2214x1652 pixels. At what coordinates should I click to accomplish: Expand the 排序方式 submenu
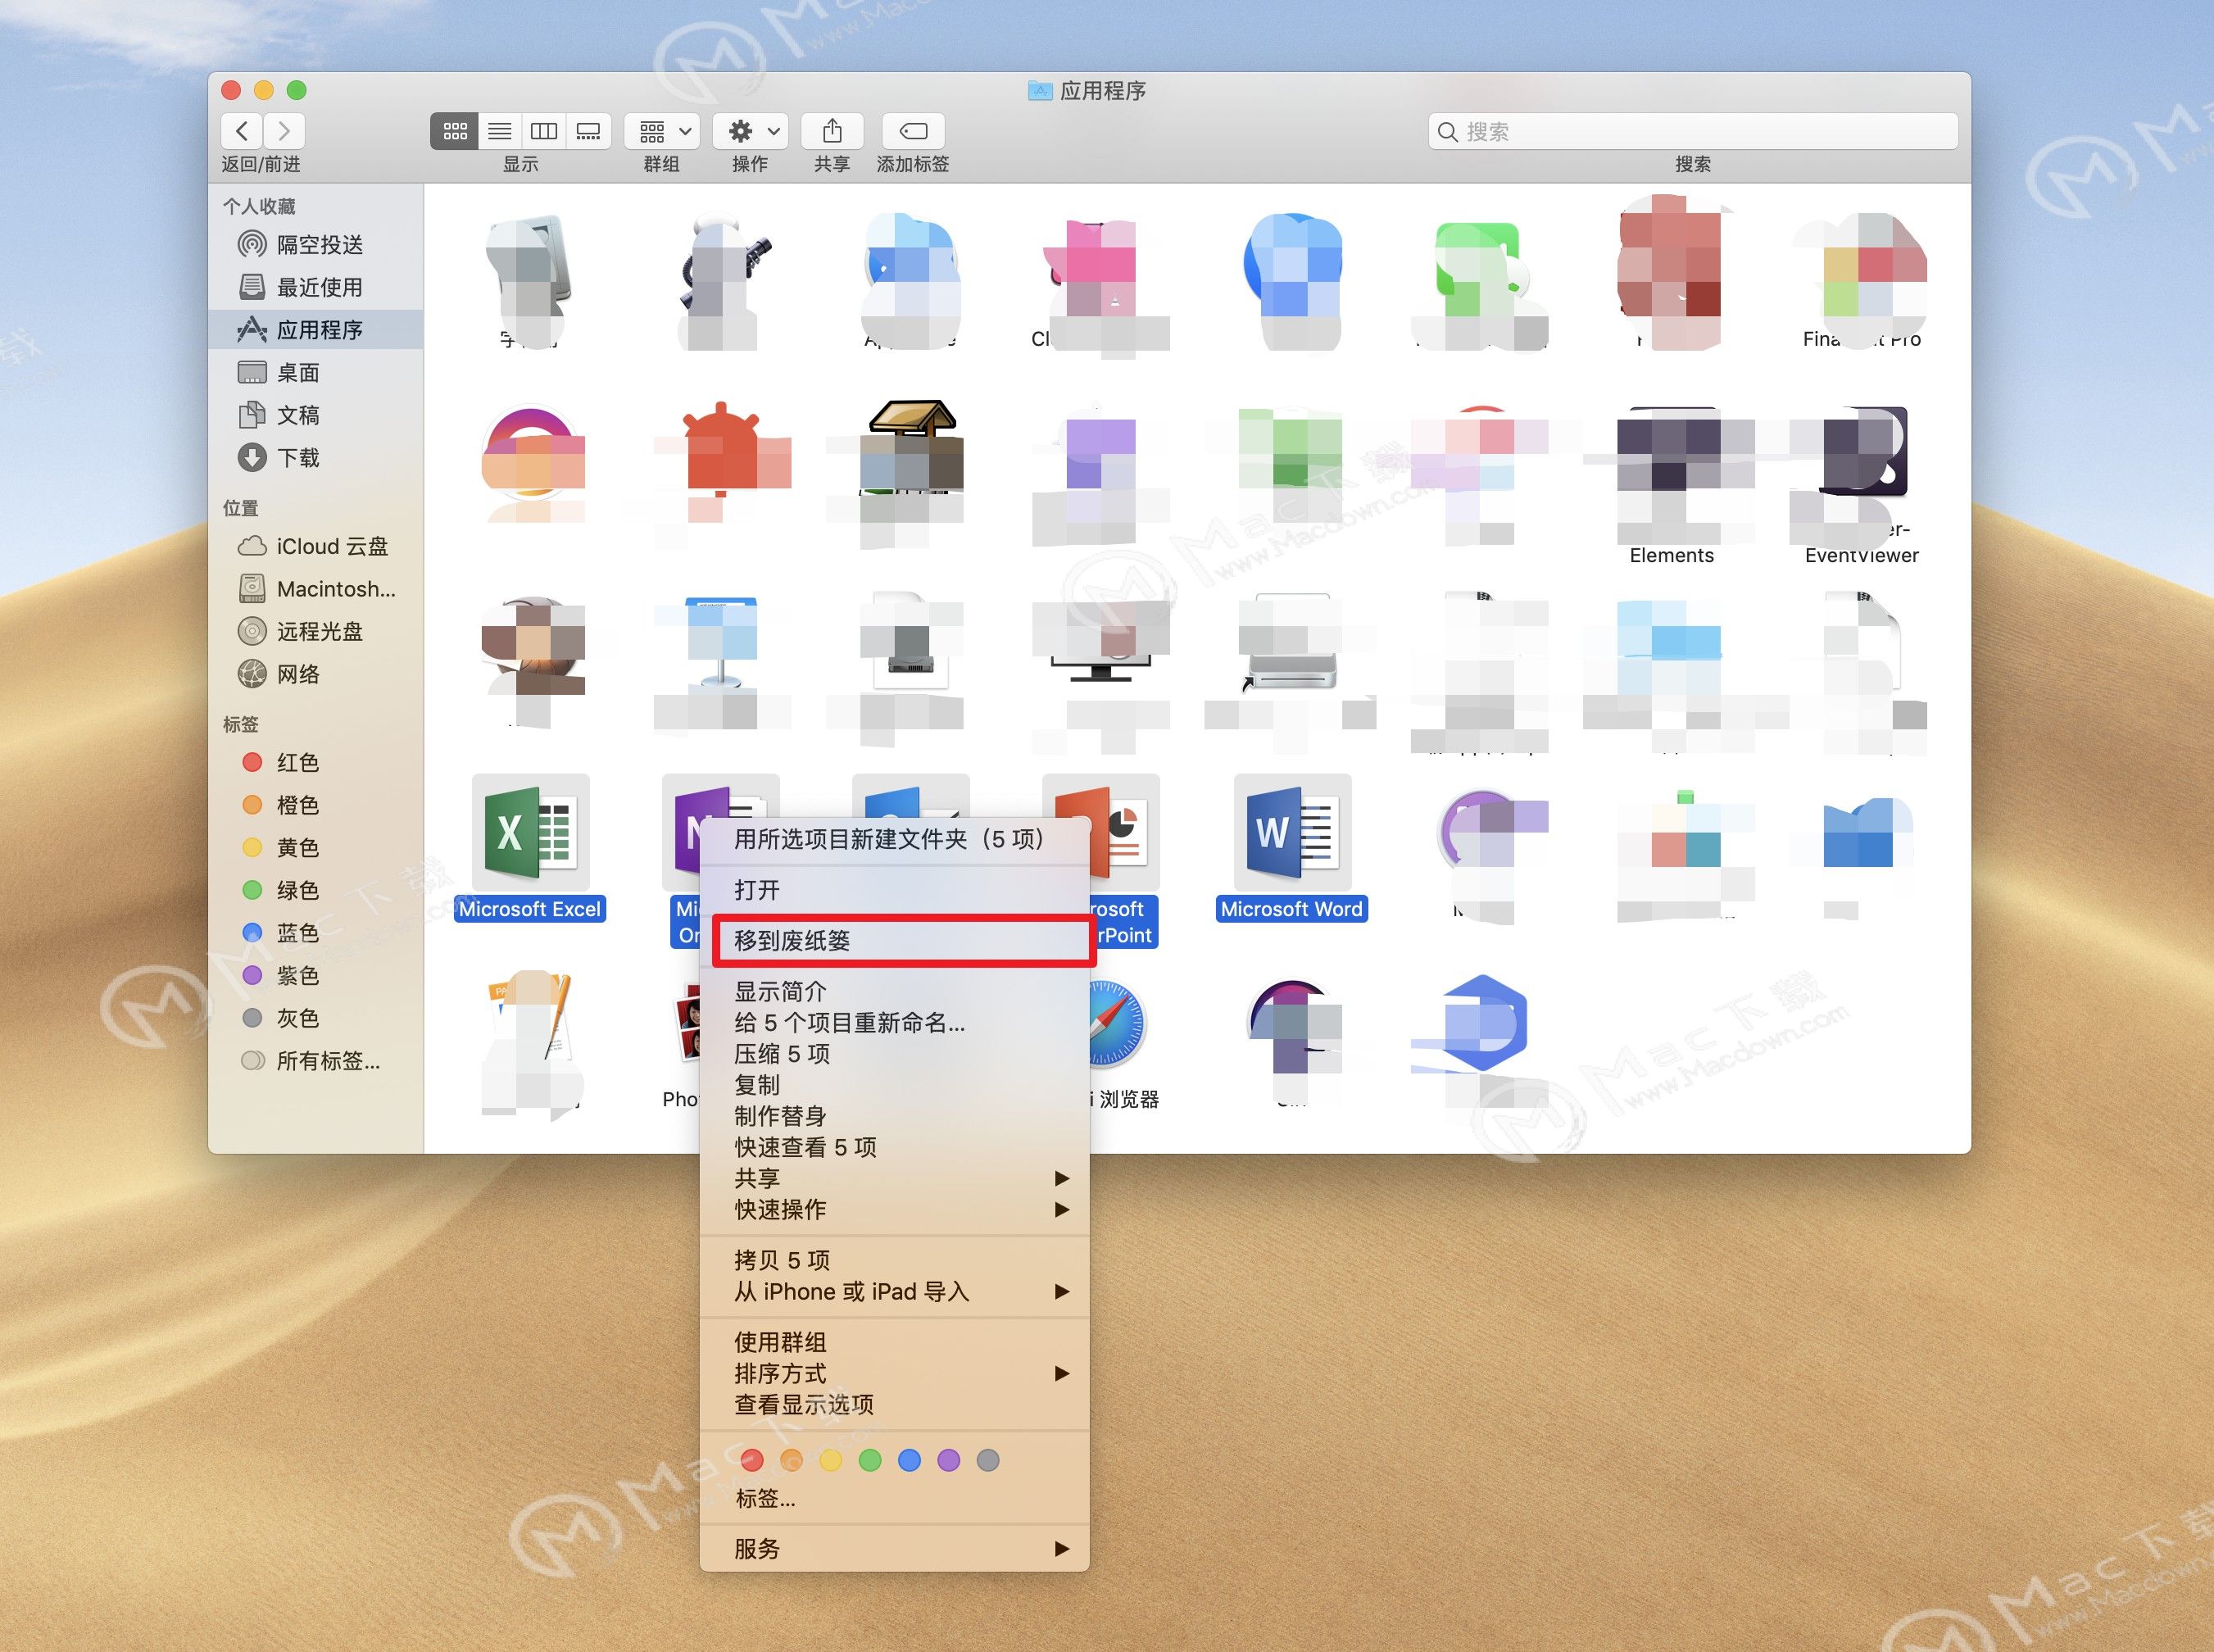point(894,1373)
